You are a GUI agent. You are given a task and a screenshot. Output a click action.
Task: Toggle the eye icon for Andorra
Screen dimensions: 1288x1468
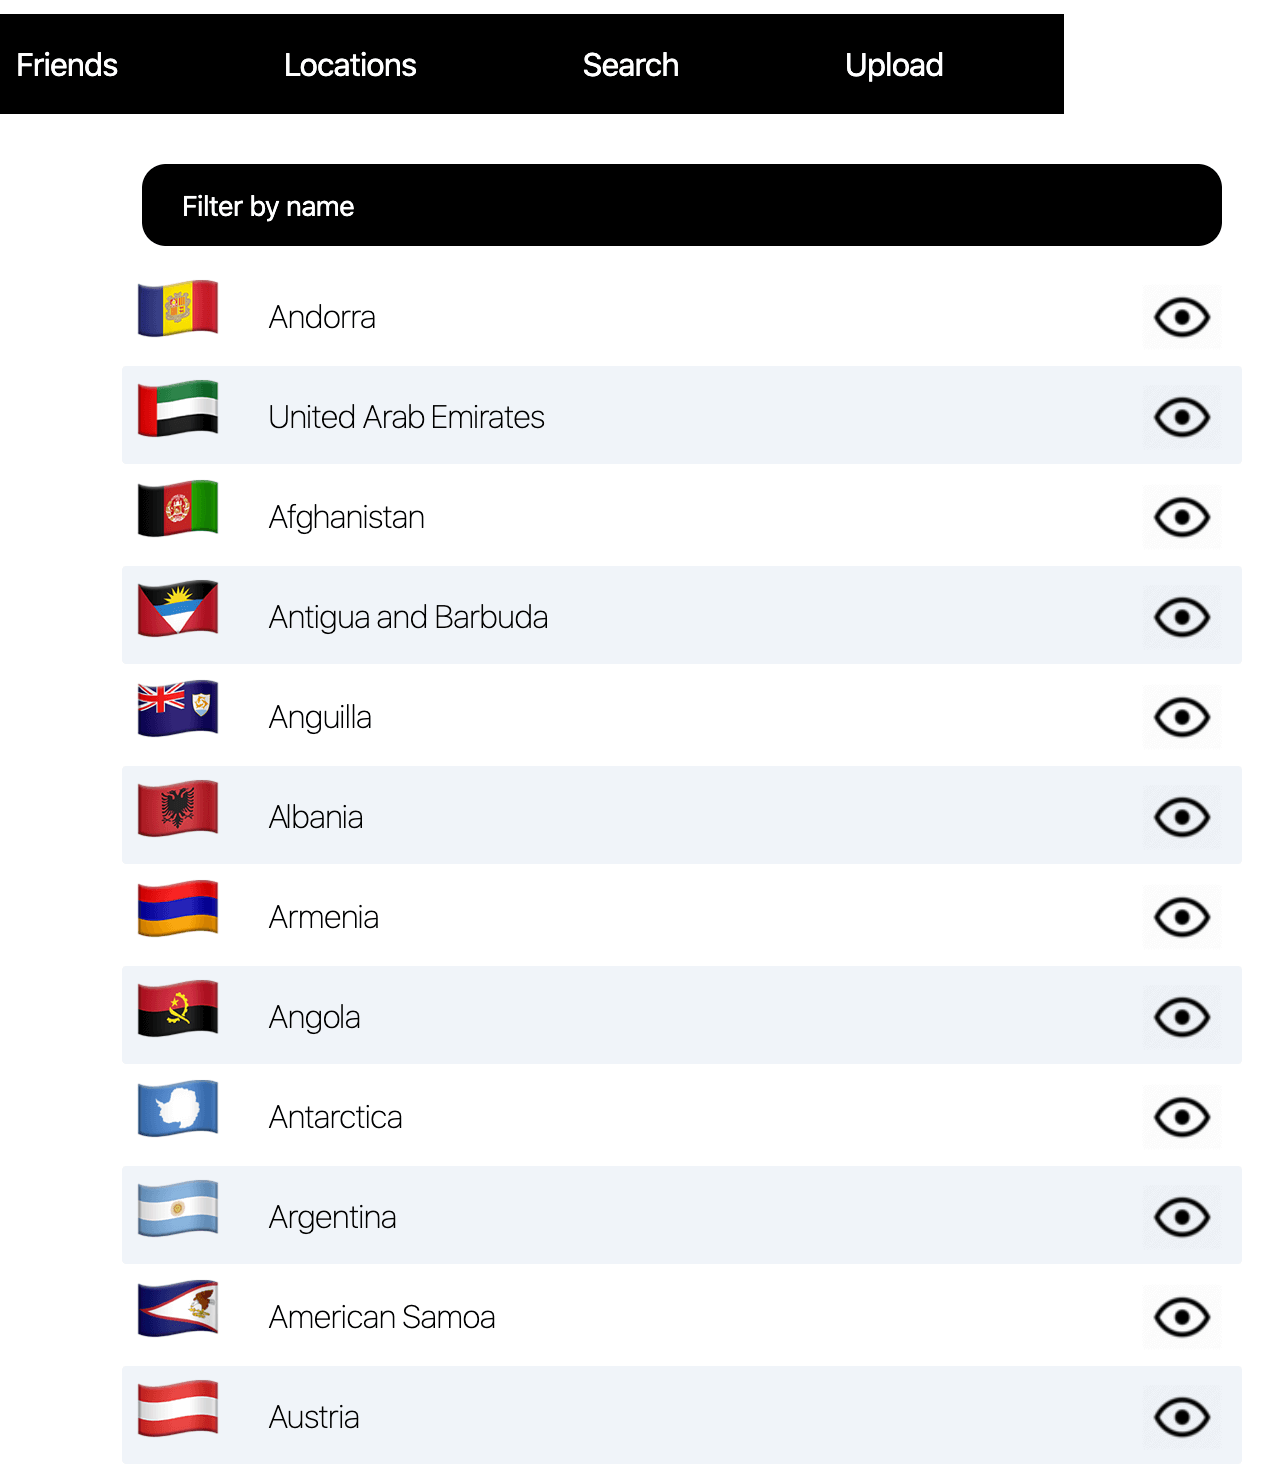1182,317
